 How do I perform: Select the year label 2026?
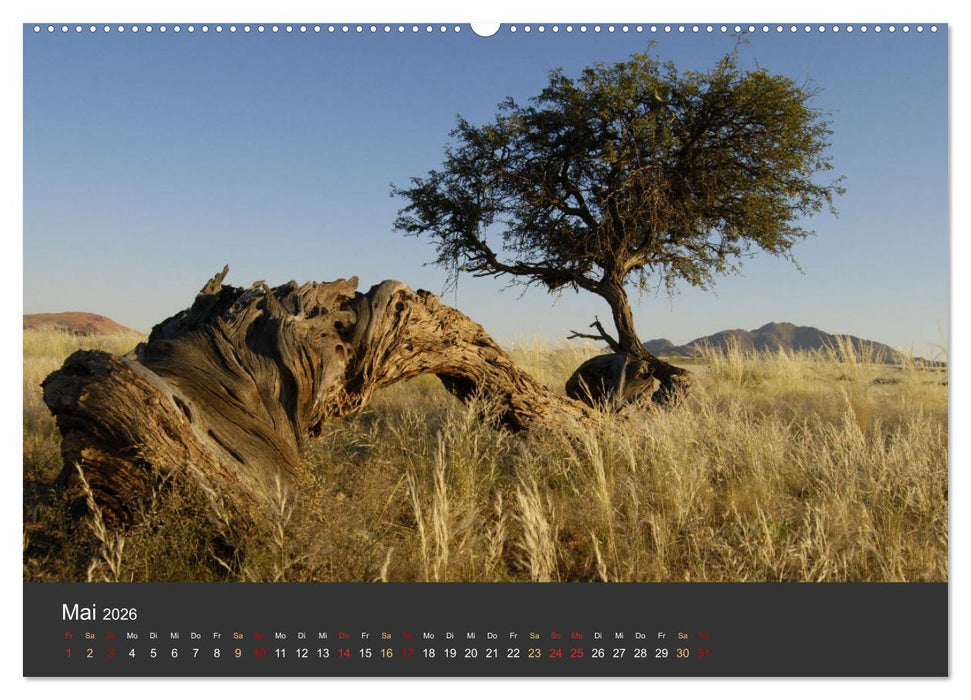[120, 614]
